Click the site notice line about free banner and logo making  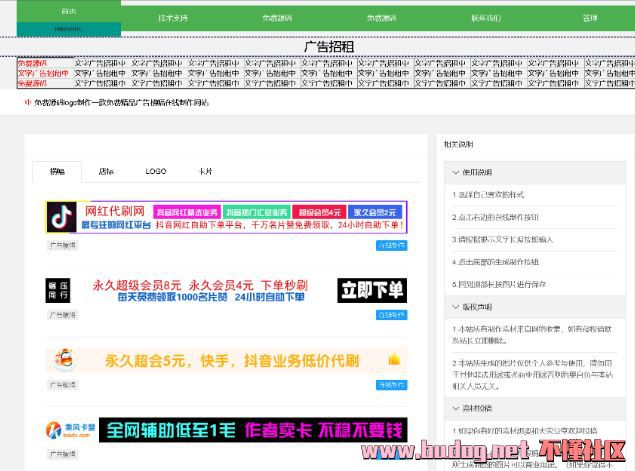point(121,102)
